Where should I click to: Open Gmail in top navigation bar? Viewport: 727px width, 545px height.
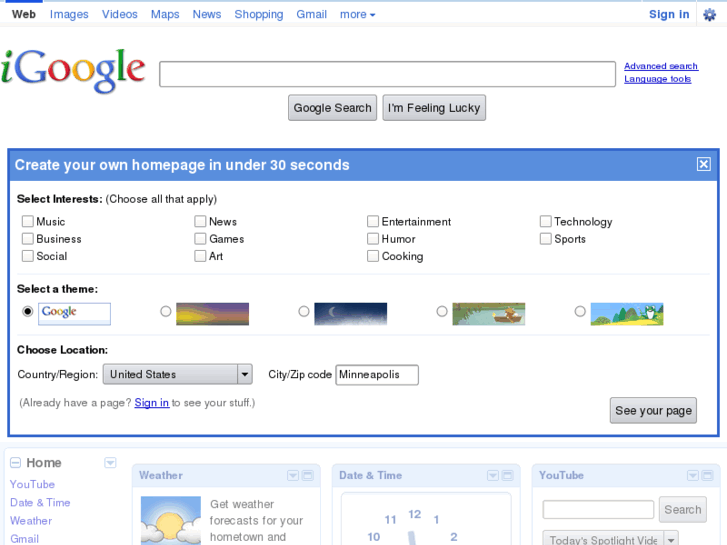(312, 14)
